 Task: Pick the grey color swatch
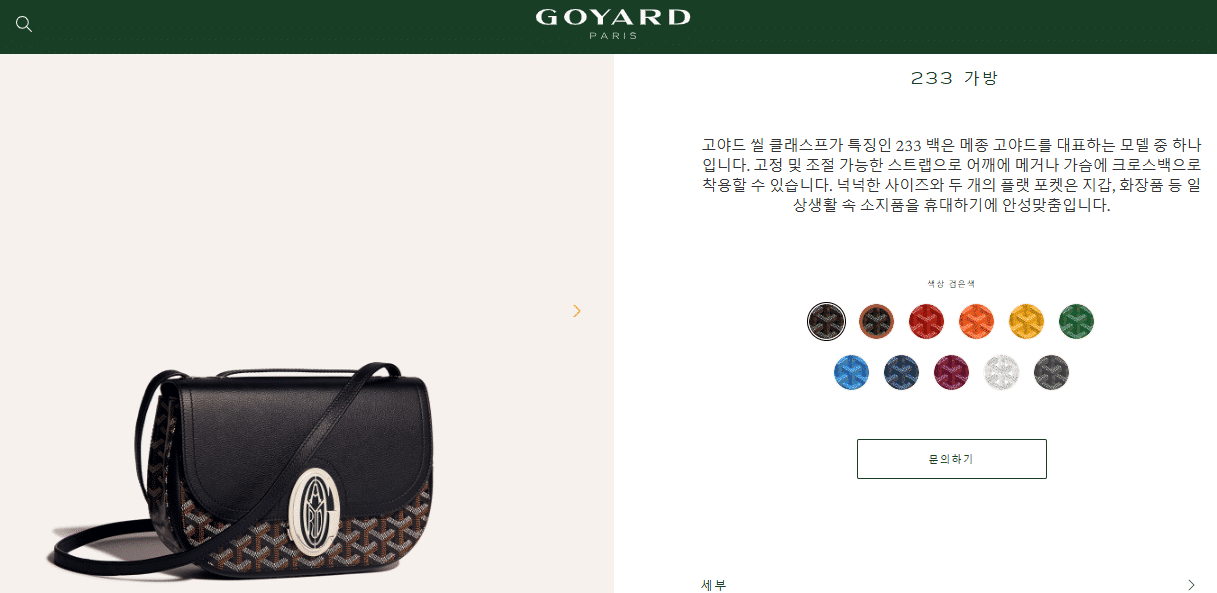click(x=1051, y=372)
